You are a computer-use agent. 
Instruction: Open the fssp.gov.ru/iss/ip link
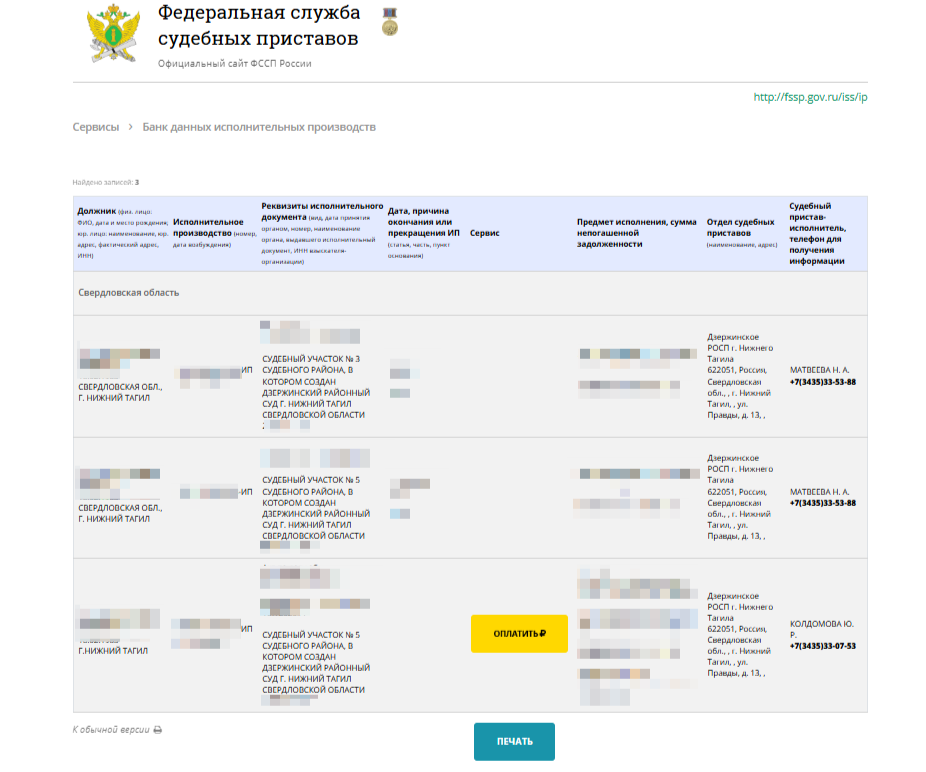[810, 97]
